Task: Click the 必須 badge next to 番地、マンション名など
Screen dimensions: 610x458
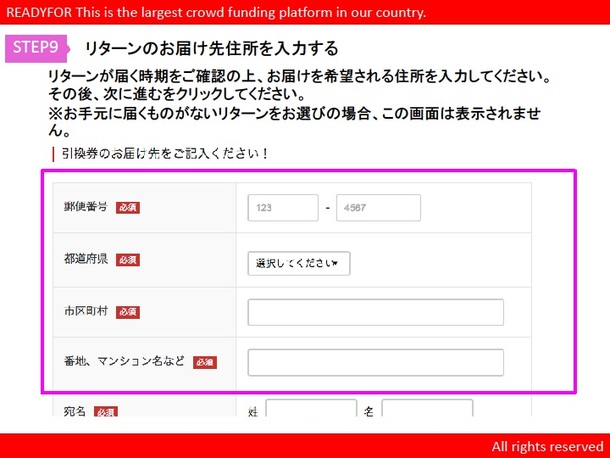Action: click(204, 362)
